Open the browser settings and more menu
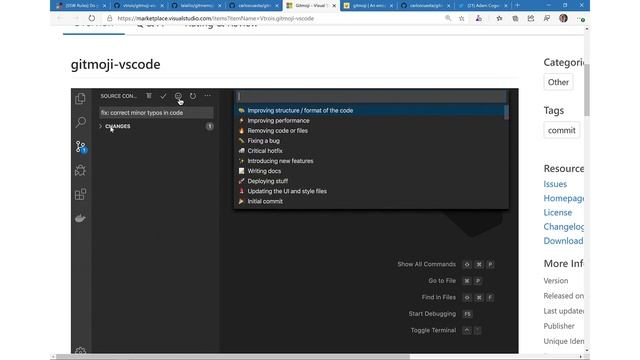This screenshot has width=640, height=360. (x=581, y=19)
